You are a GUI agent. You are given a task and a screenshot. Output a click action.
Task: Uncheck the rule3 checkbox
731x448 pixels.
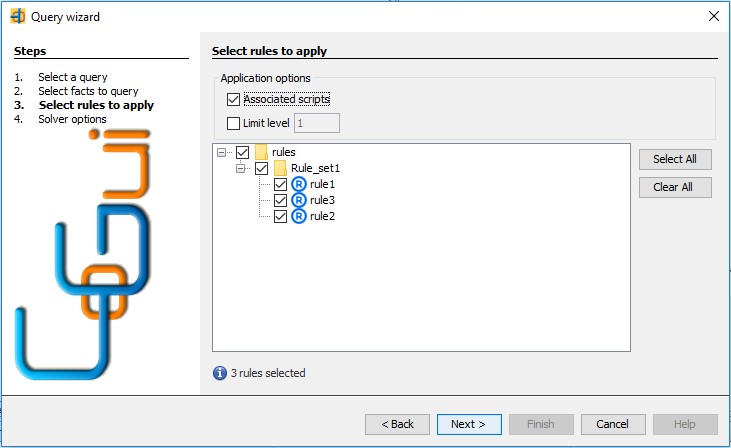280,200
